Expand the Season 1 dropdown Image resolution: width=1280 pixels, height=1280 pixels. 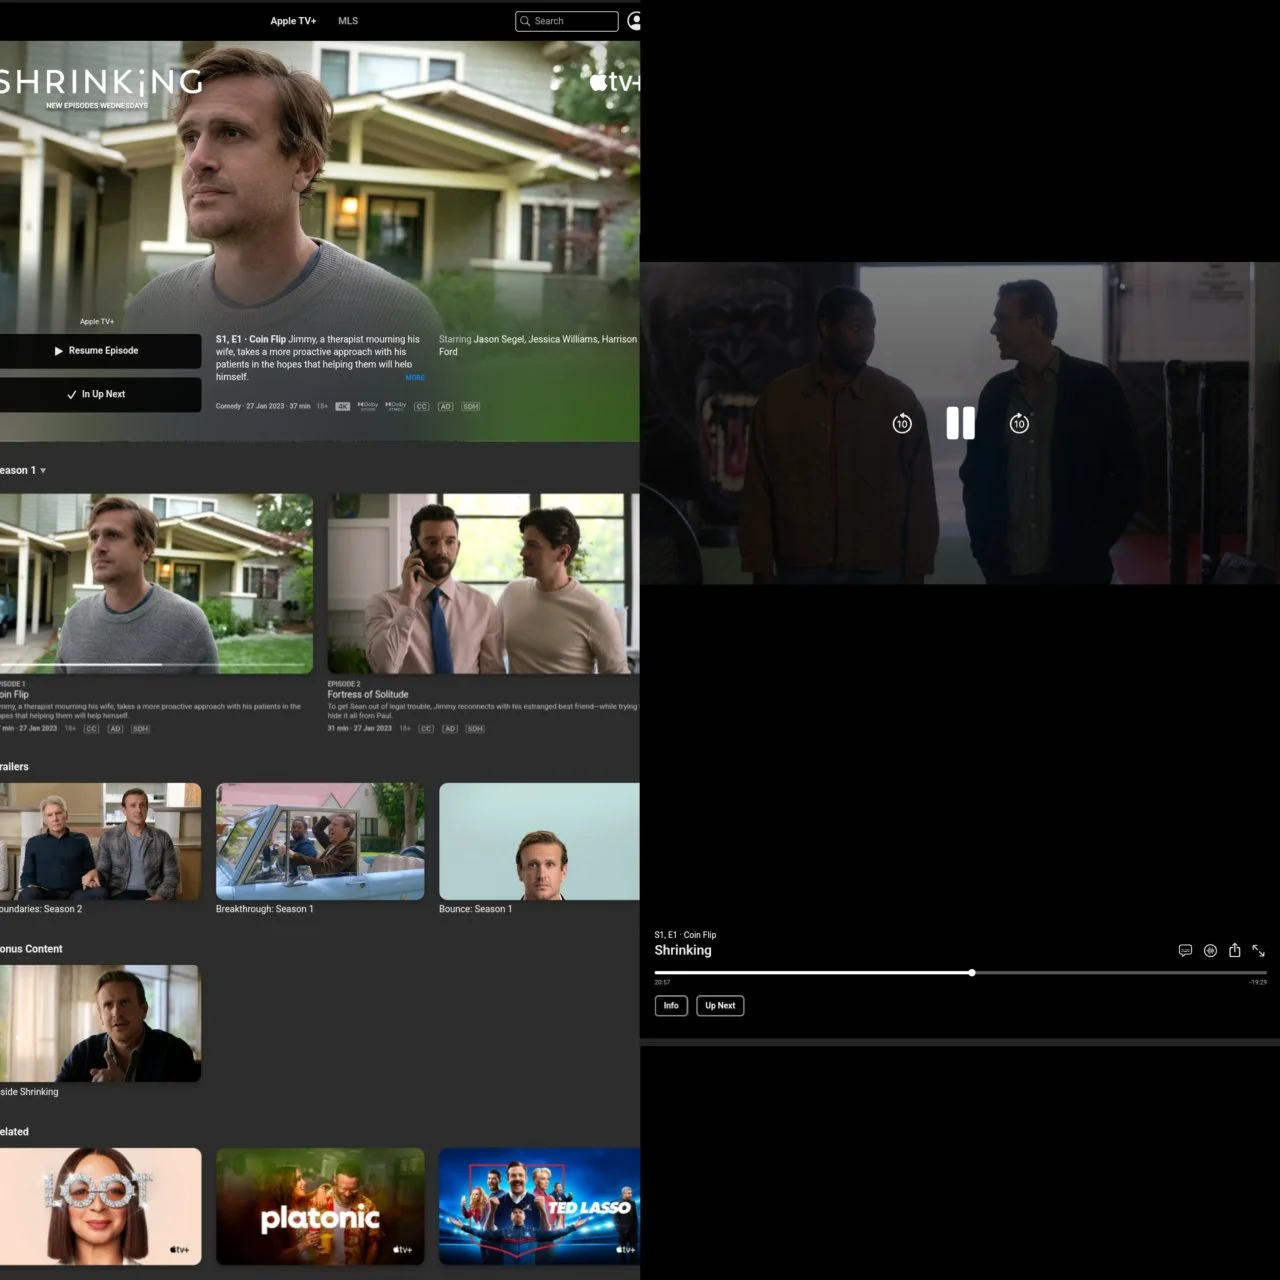click(x=22, y=470)
